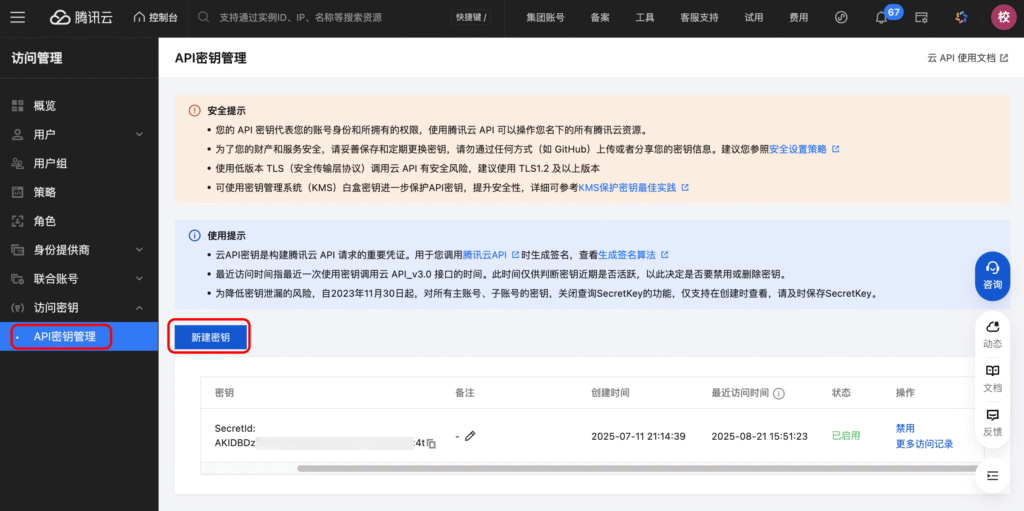This screenshot has height=511, width=1024.
Task: Open 集团账号 menu
Action: tap(545, 18)
